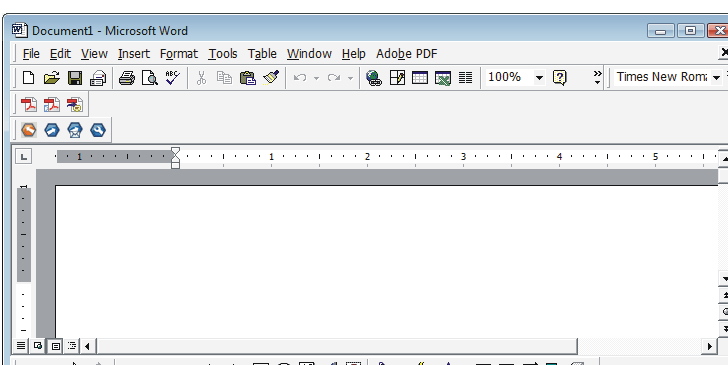This screenshot has width=728, height=365.
Task: Toggle Normal View button at bottom left
Action: pos(21,345)
